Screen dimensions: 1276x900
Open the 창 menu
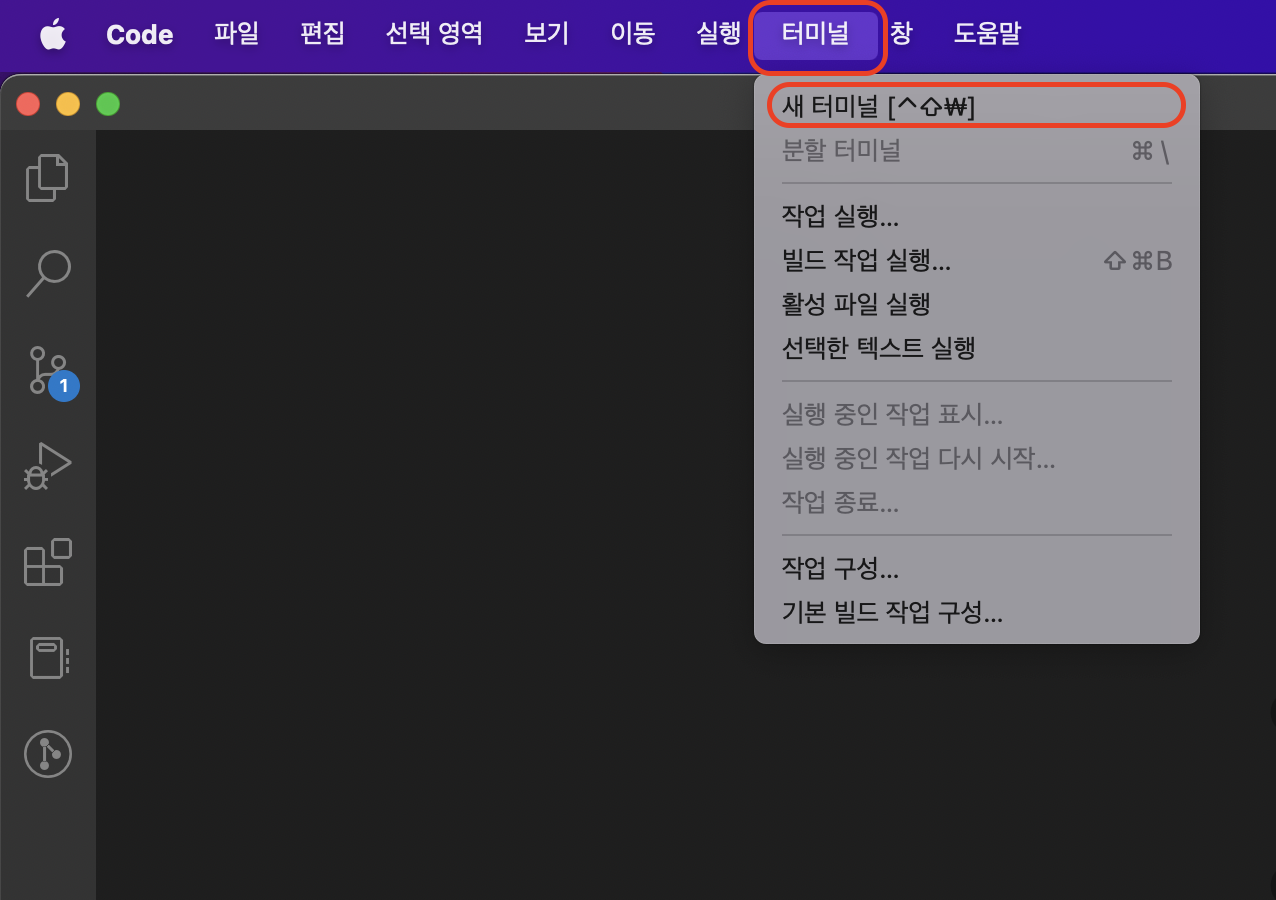click(901, 34)
